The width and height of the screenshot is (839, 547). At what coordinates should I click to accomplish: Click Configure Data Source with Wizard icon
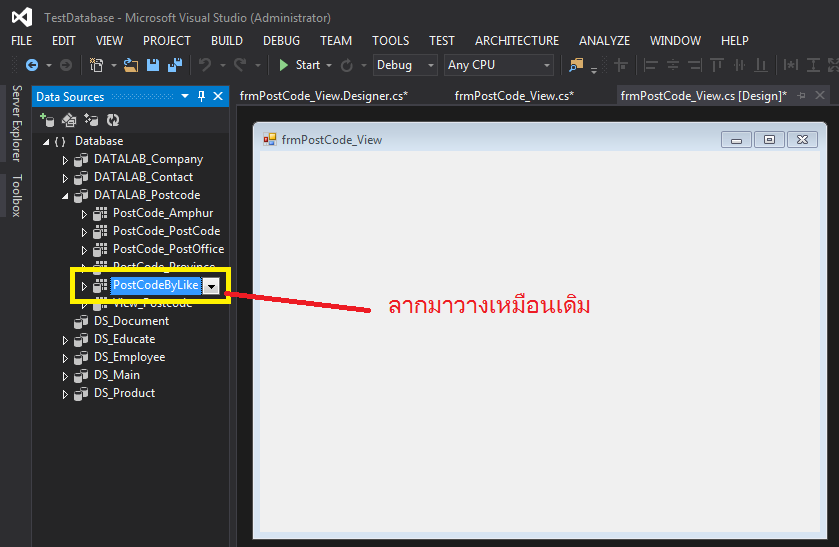(91, 120)
